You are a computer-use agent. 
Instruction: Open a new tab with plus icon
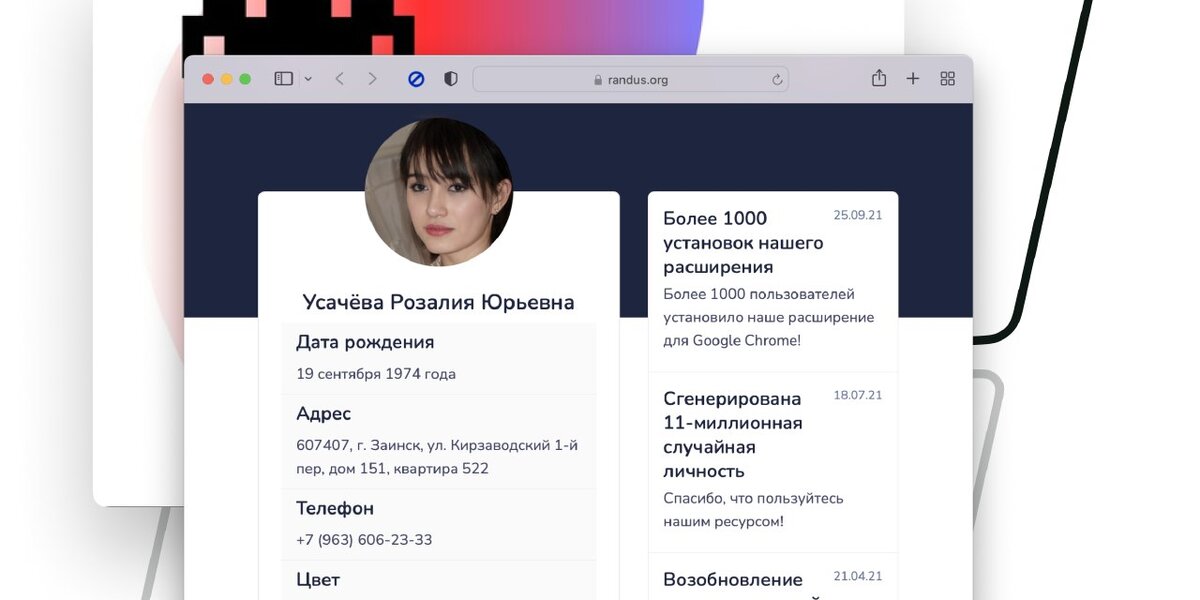pos(913,79)
